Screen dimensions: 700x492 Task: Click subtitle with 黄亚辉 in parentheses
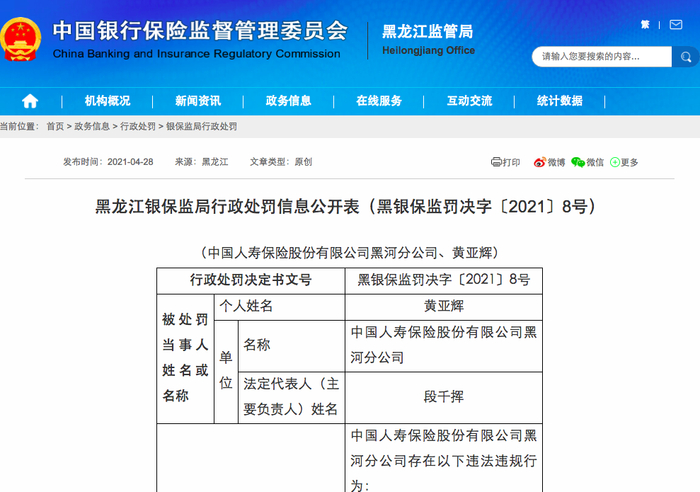350,253
